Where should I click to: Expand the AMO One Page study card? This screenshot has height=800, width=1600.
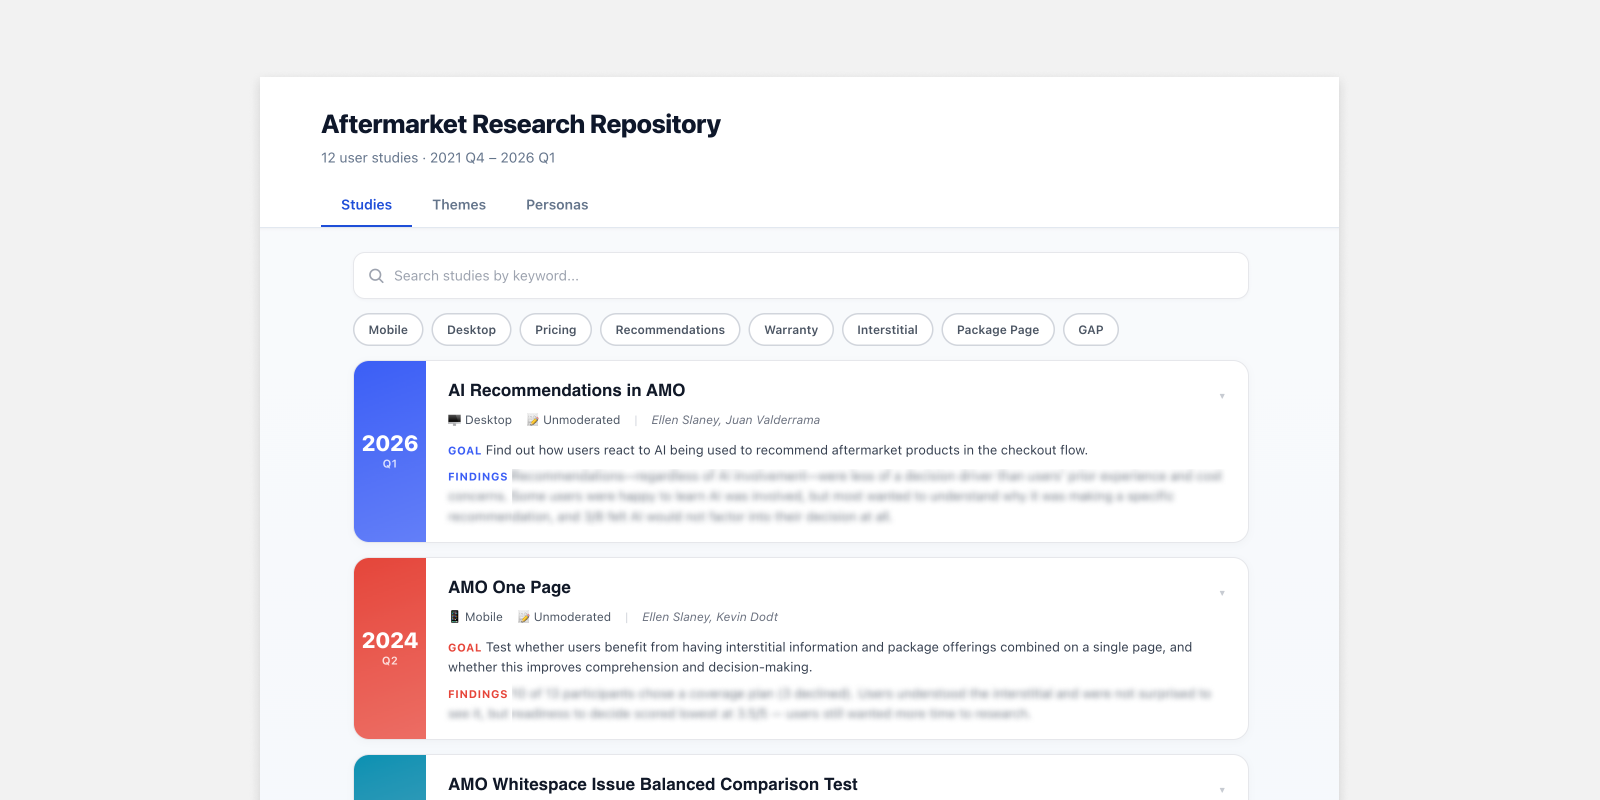pyautogui.click(x=1221, y=593)
